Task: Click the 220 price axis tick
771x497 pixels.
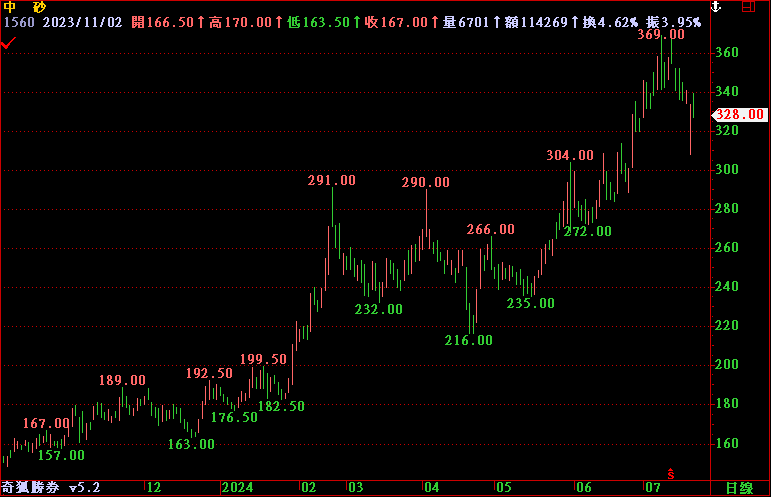Action: click(x=727, y=325)
